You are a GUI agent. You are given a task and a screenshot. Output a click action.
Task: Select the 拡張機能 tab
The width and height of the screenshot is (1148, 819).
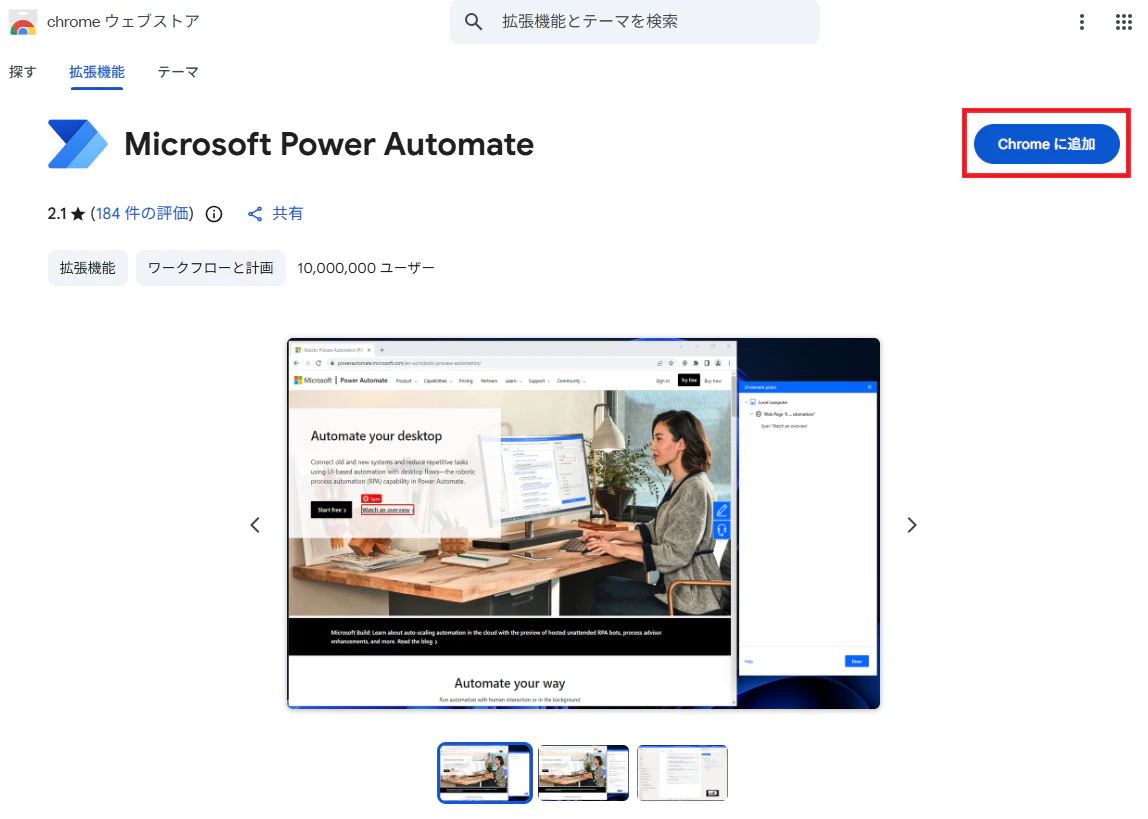tap(97, 72)
